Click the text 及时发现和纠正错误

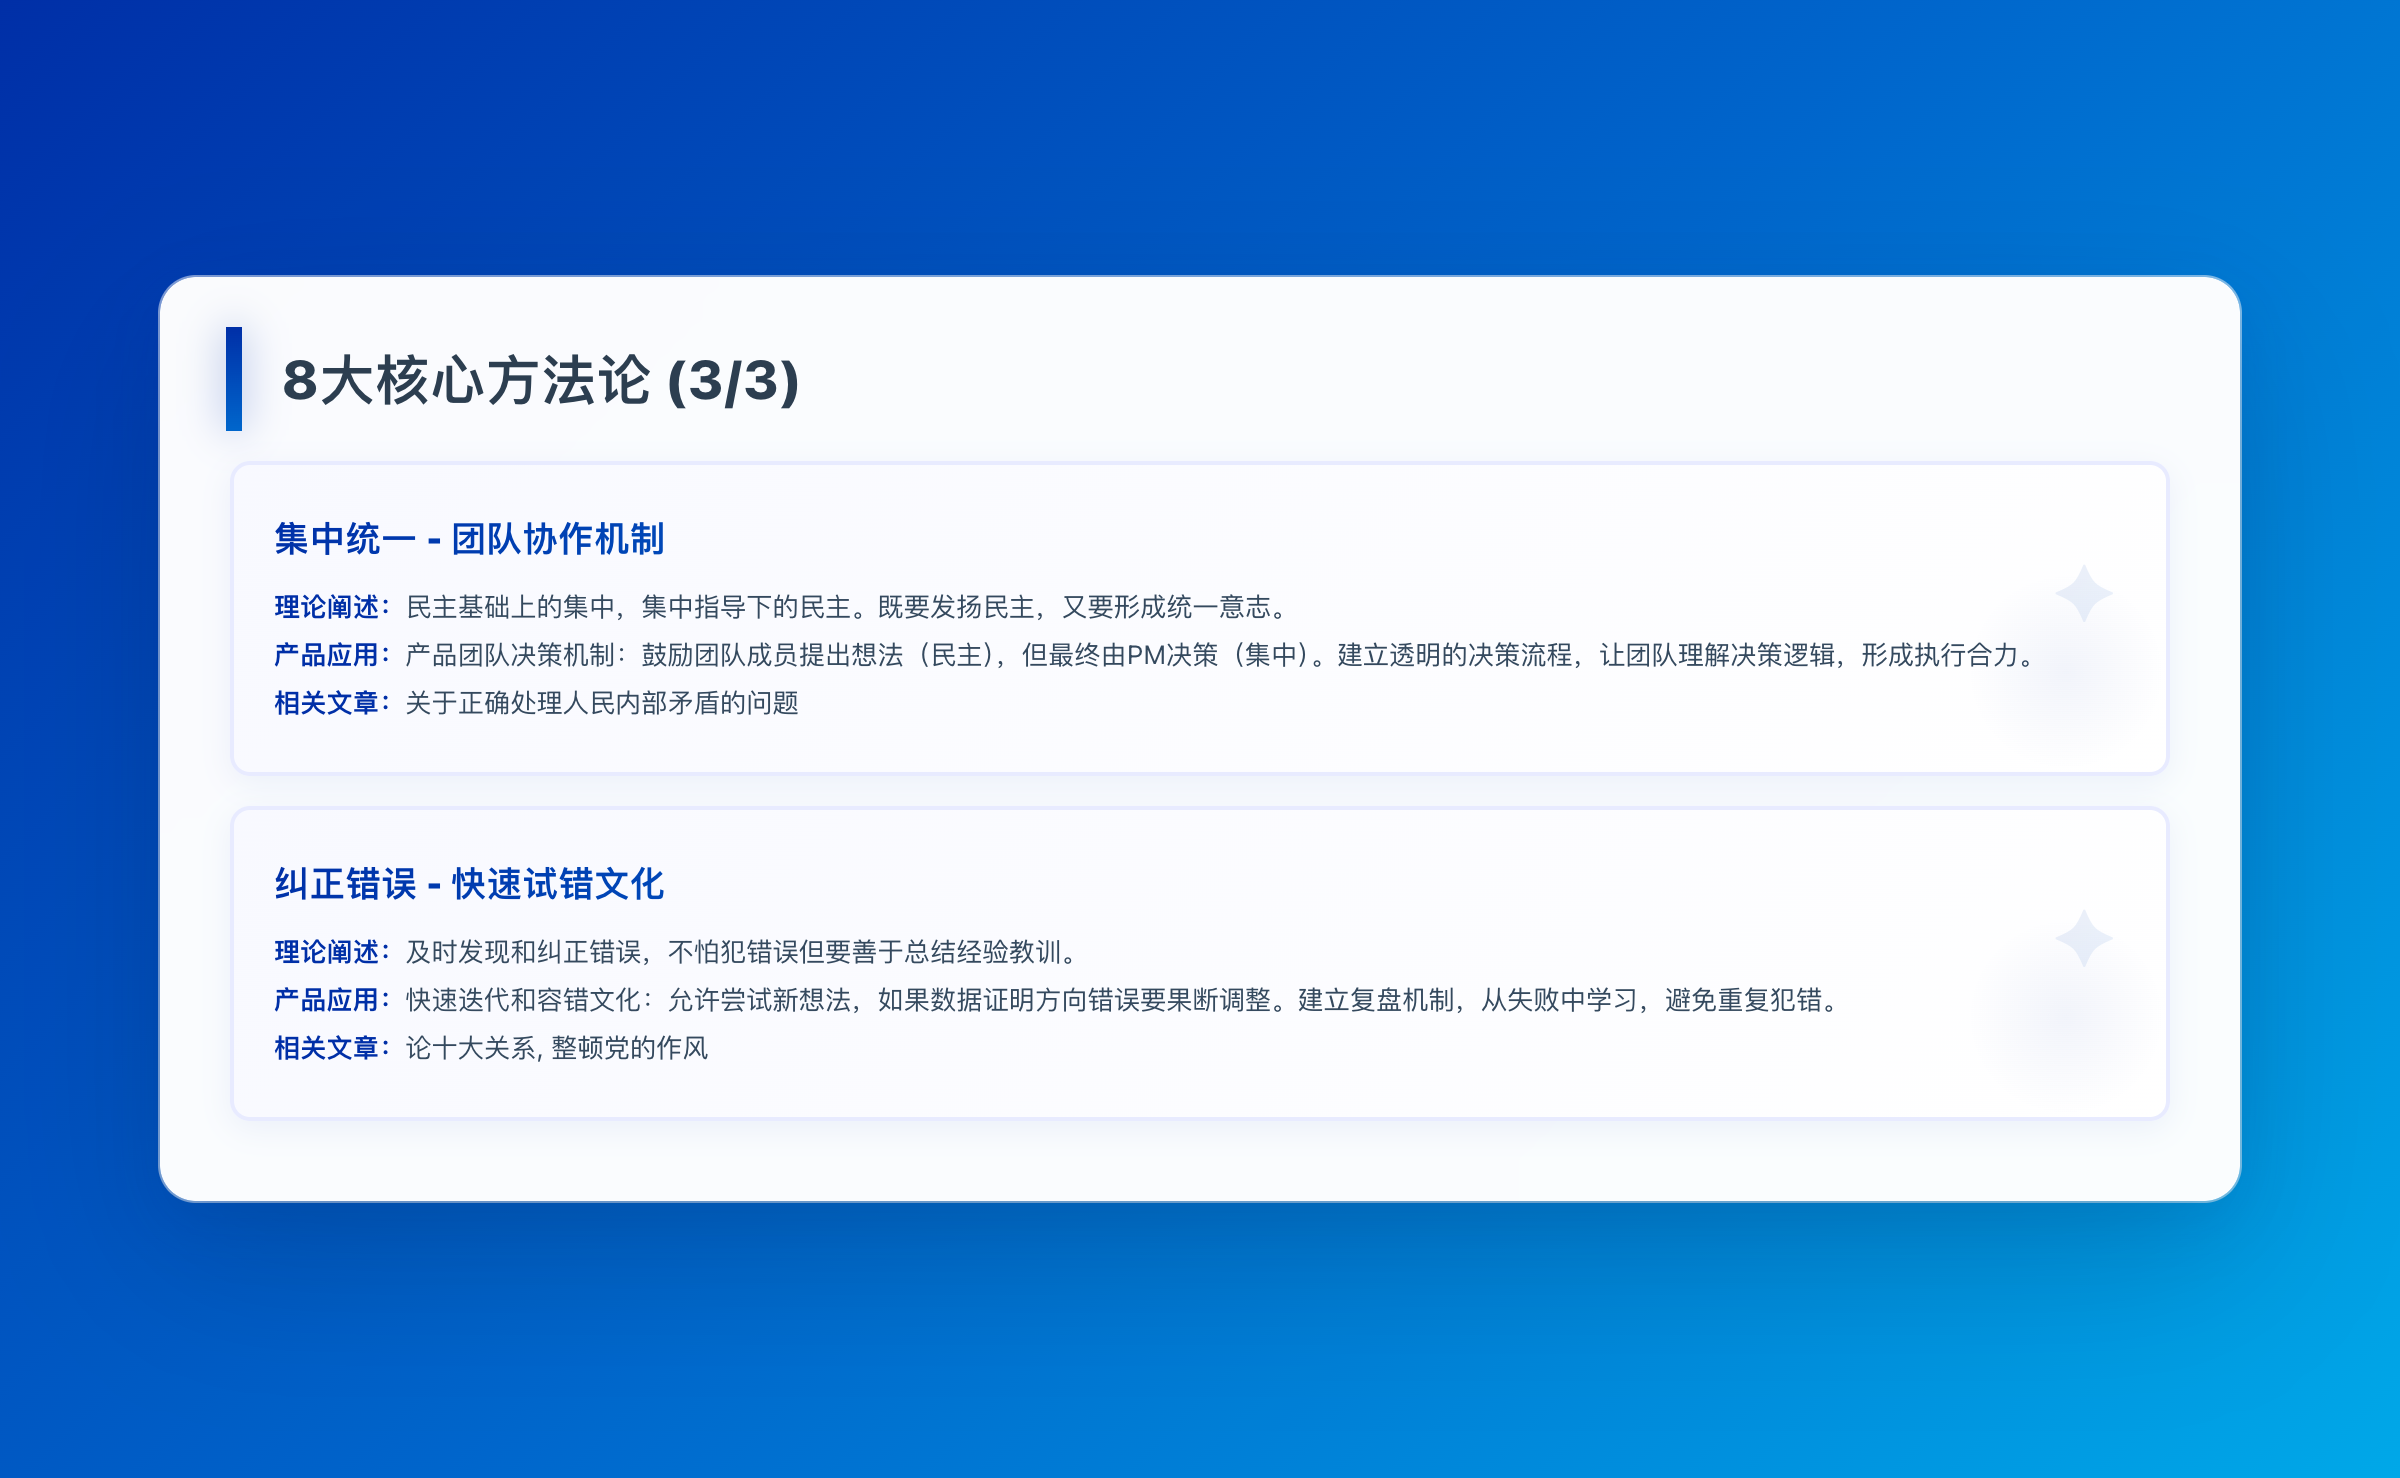[523, 952]
